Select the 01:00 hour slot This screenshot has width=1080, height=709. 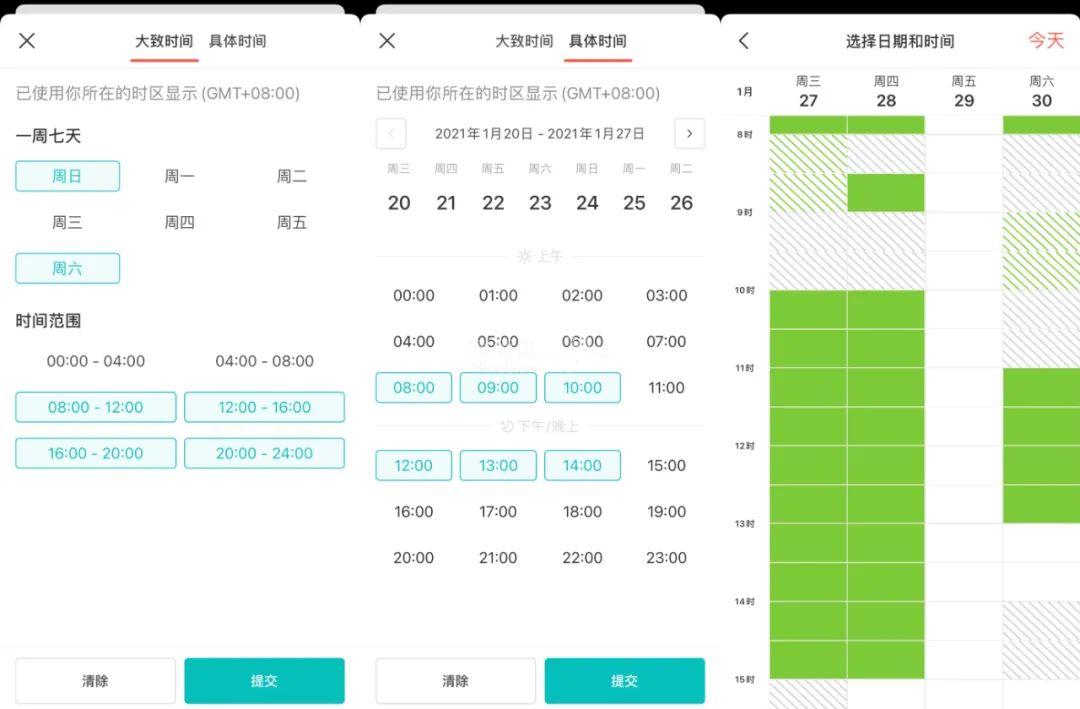point(498,296)
